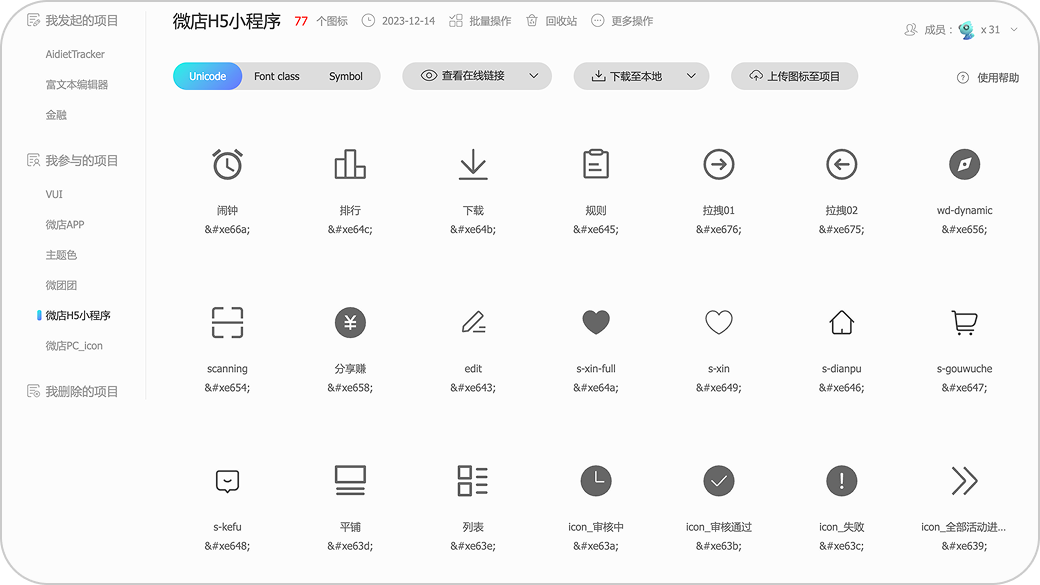
Task: Click the member avatar icon
Action: [966, 30]
